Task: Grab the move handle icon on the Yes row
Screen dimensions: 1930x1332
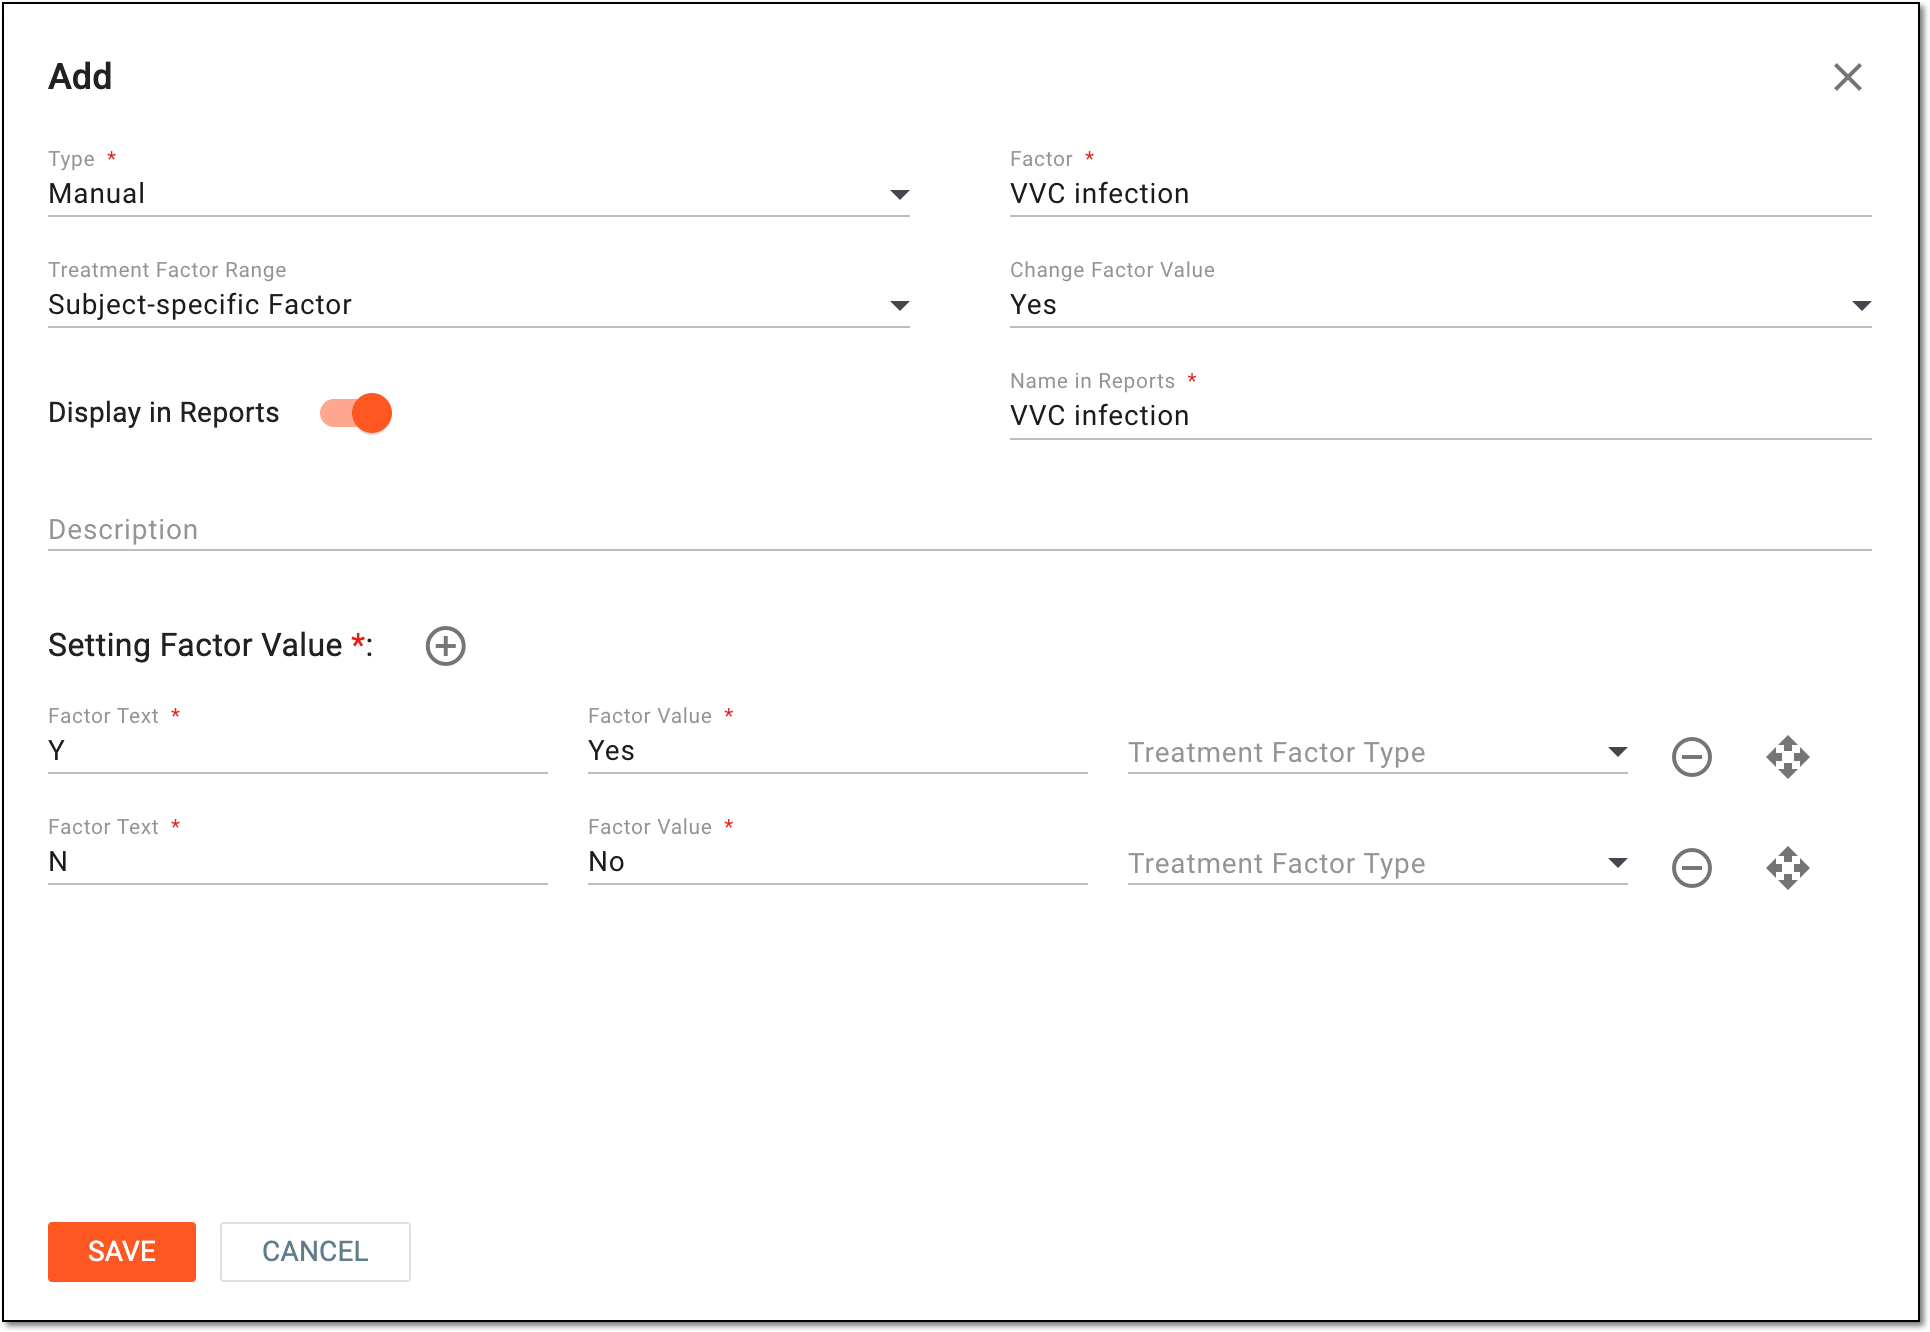Action: (x=1788, y=757)
